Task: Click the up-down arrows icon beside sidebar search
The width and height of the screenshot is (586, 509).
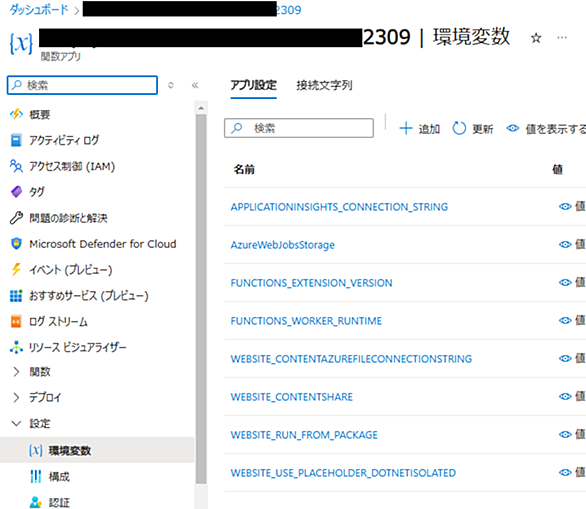Action: click(171, 85)
